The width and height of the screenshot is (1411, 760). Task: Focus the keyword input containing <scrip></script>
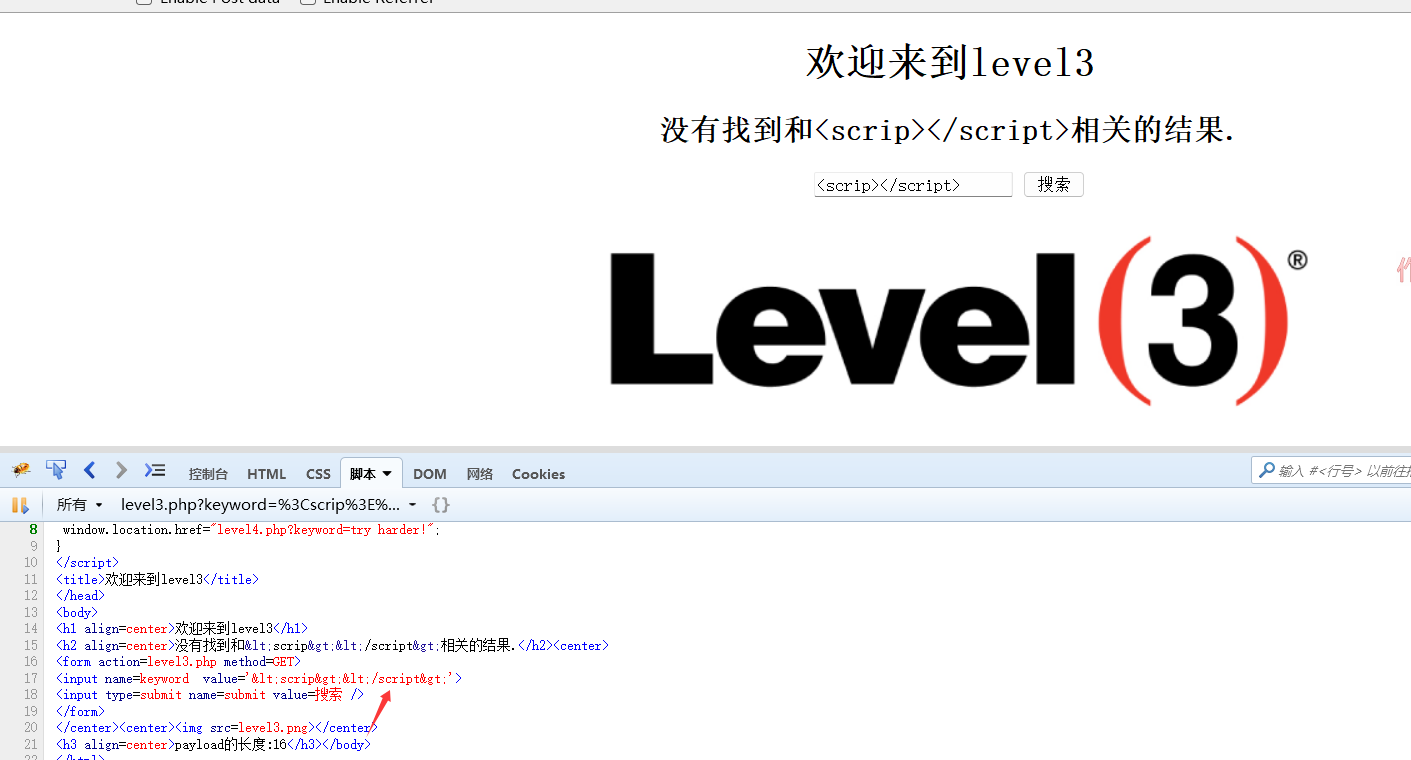913,185
